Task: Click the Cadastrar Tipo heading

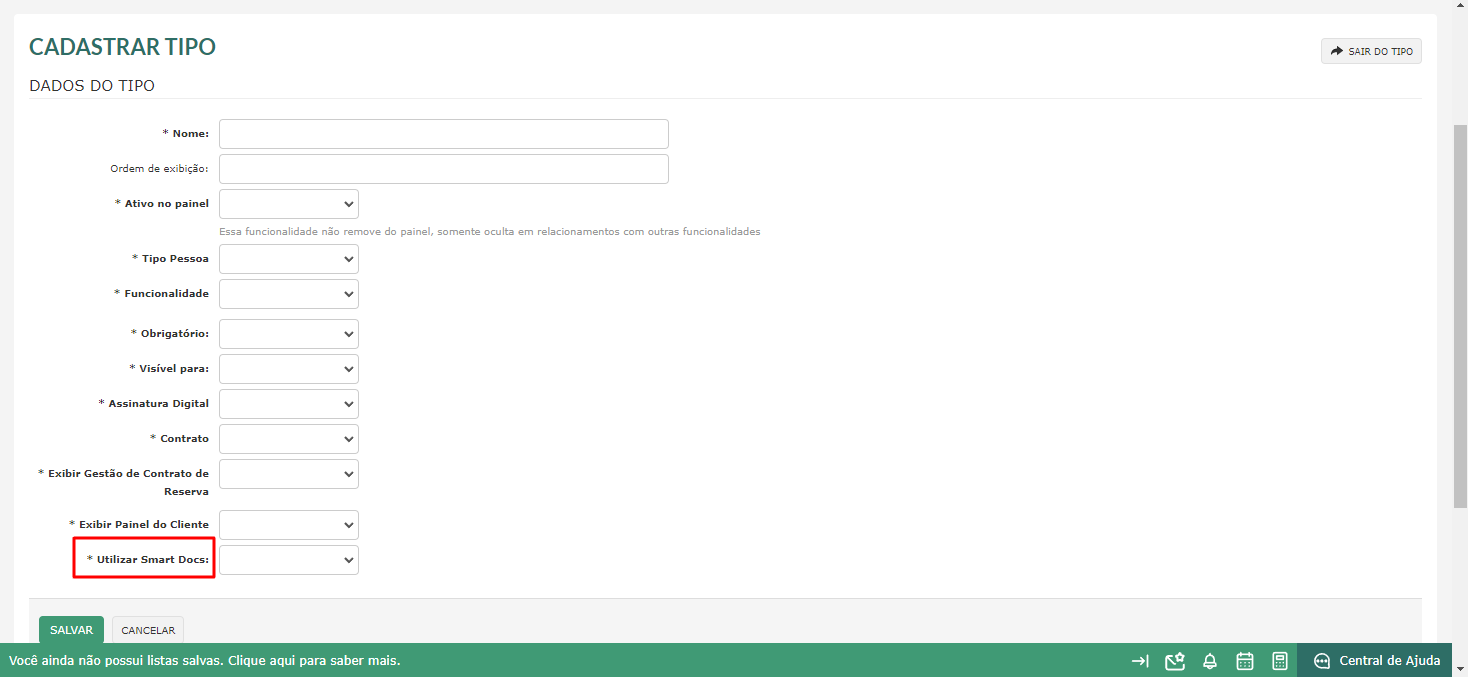Action: point(123,47)
